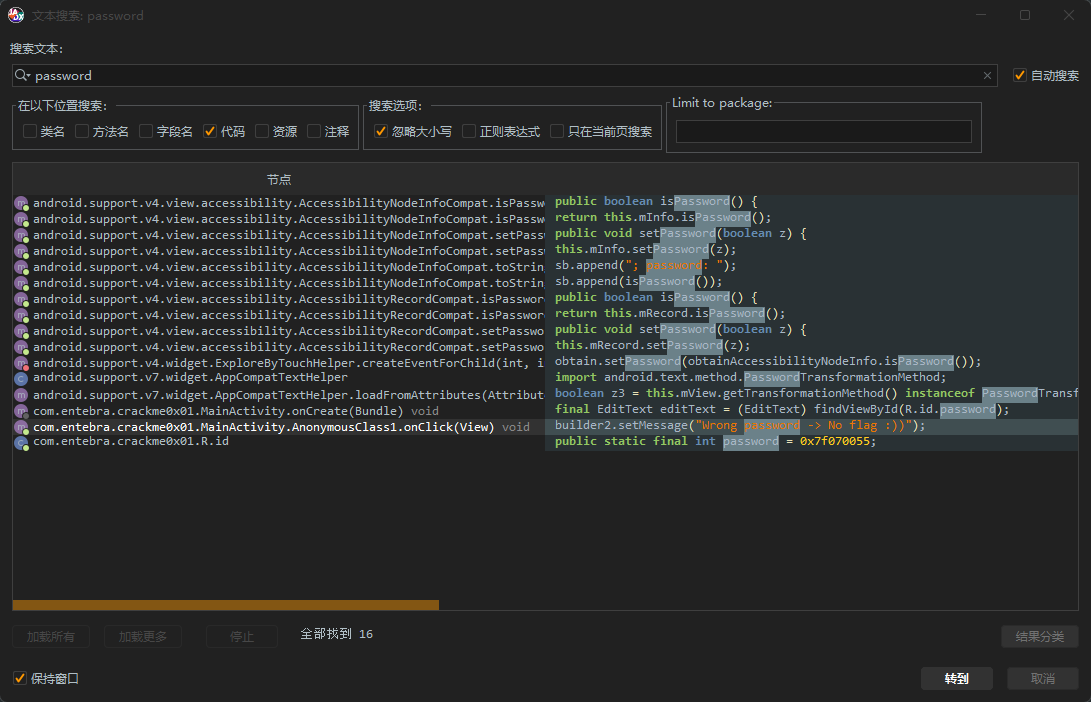
Task: Click method icon of row with this.mInfo.setPassword(z)
Action: [22, 251]
